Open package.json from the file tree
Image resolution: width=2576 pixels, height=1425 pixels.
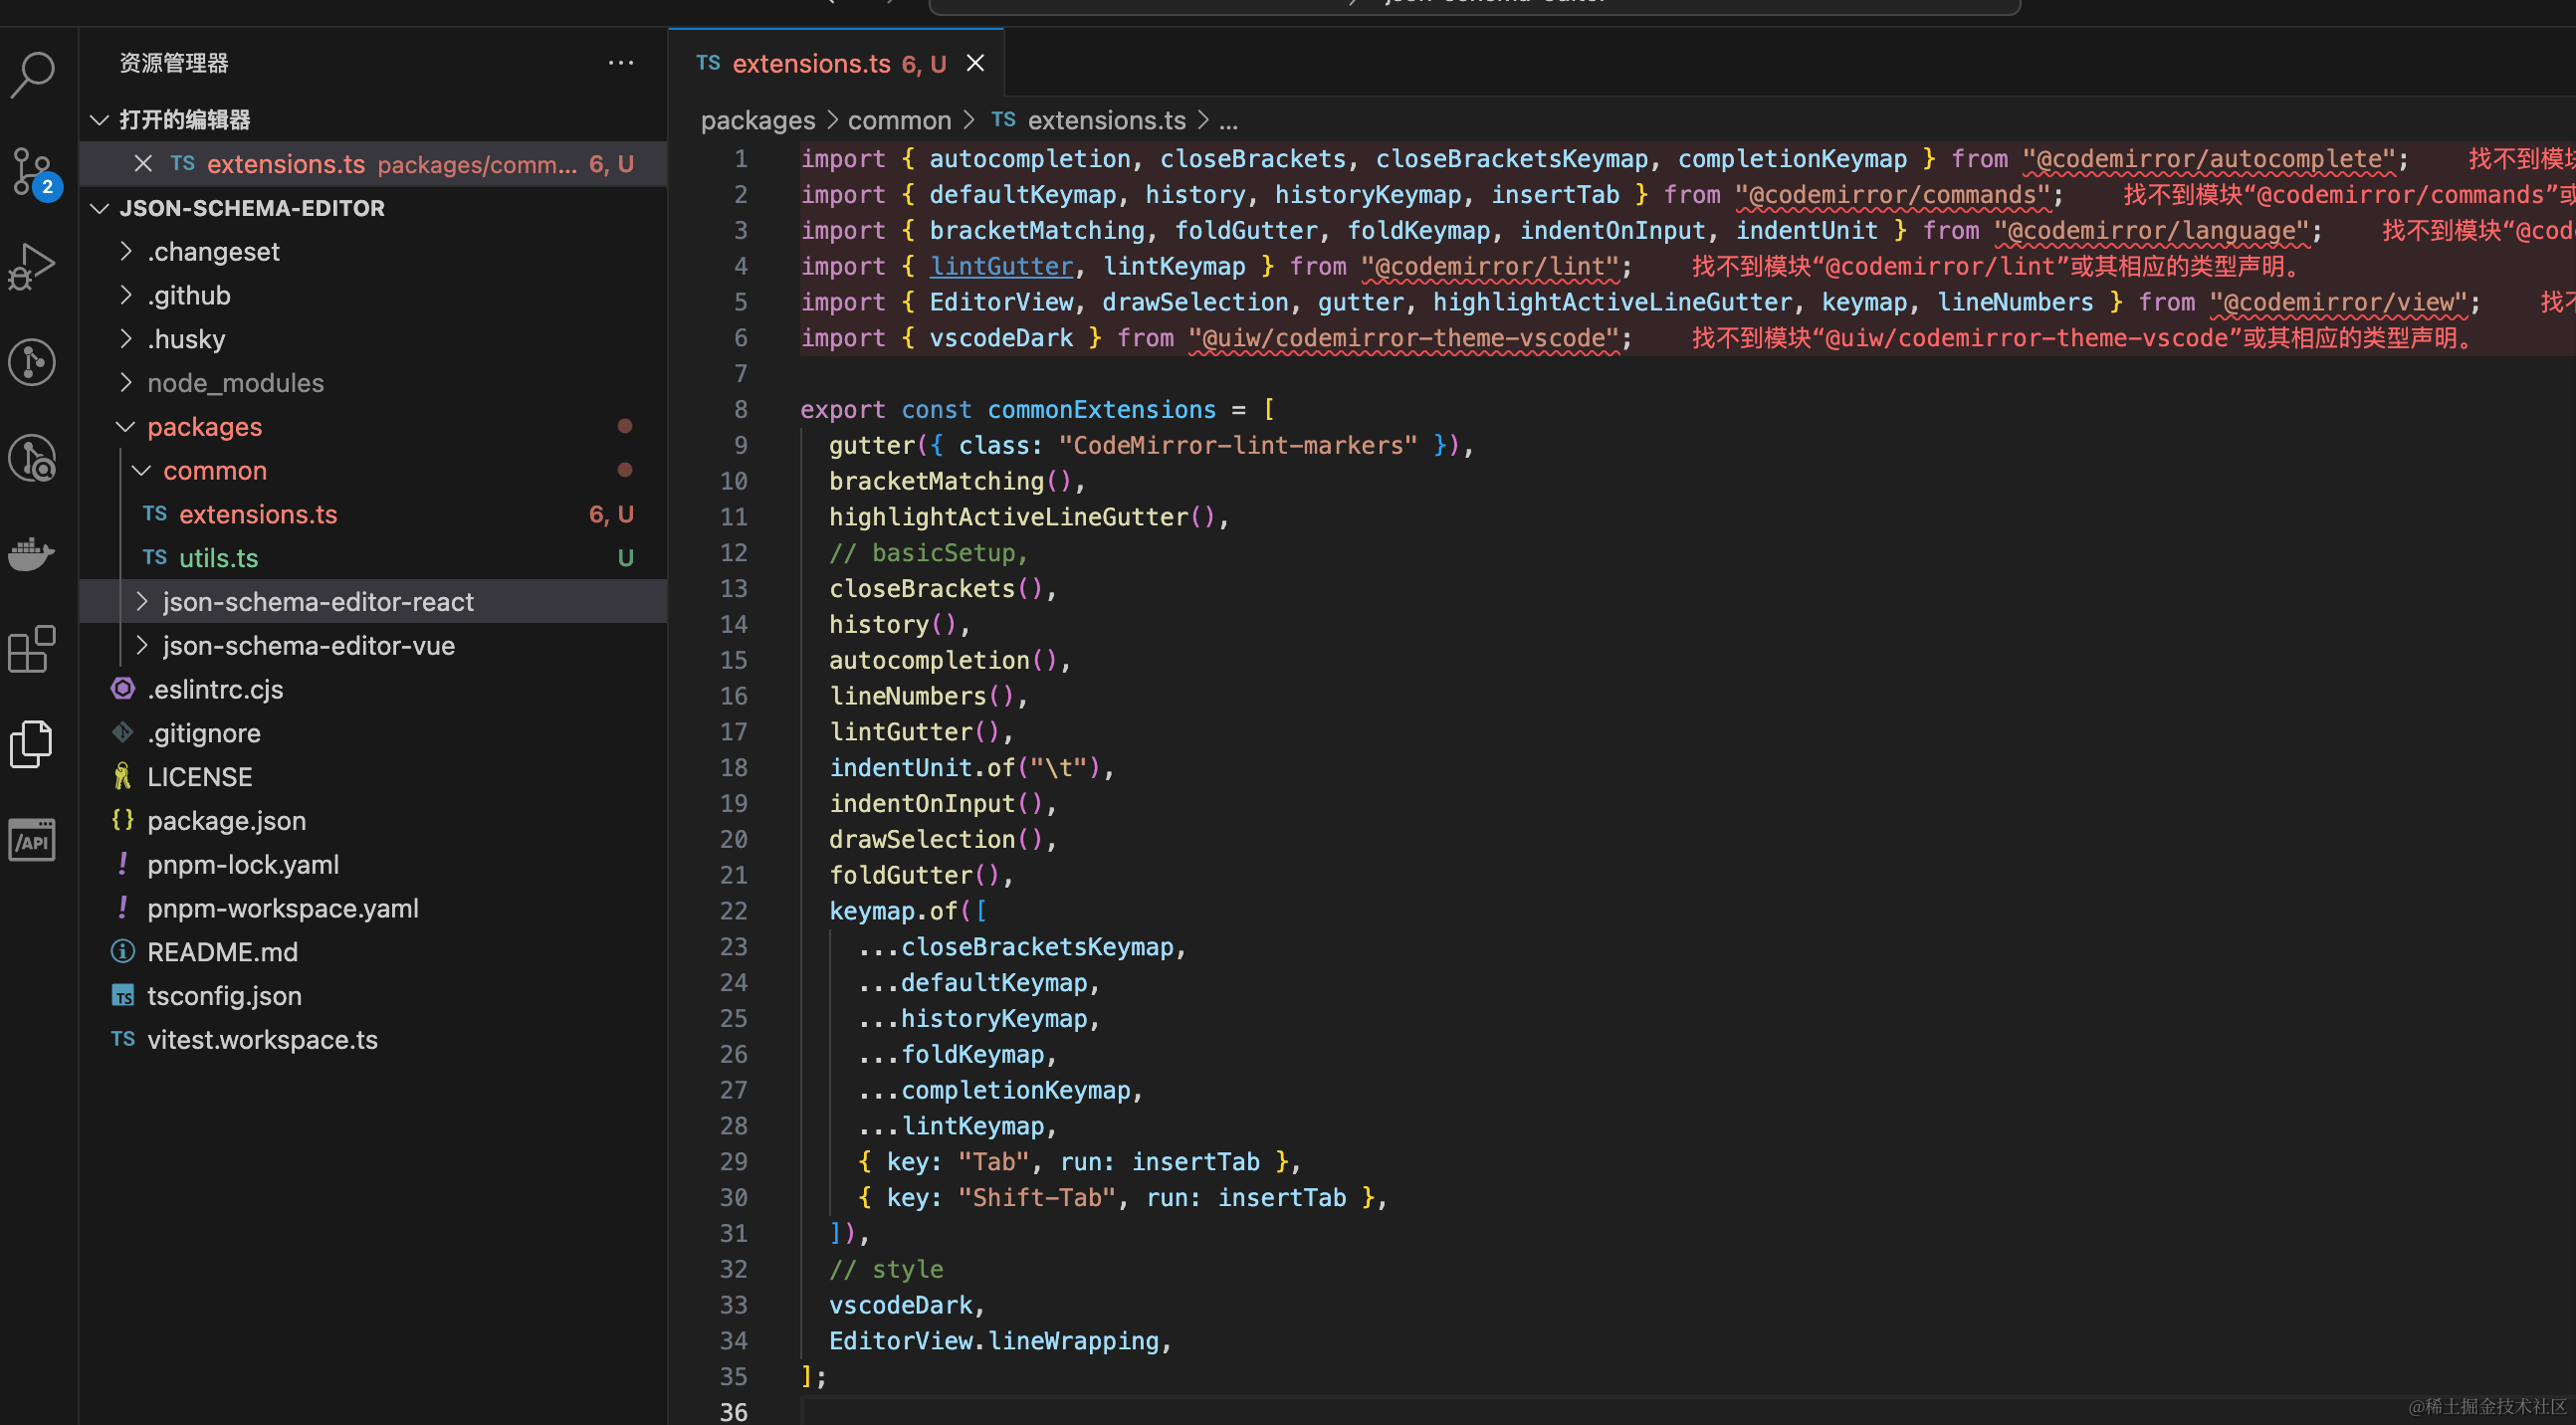226,821
